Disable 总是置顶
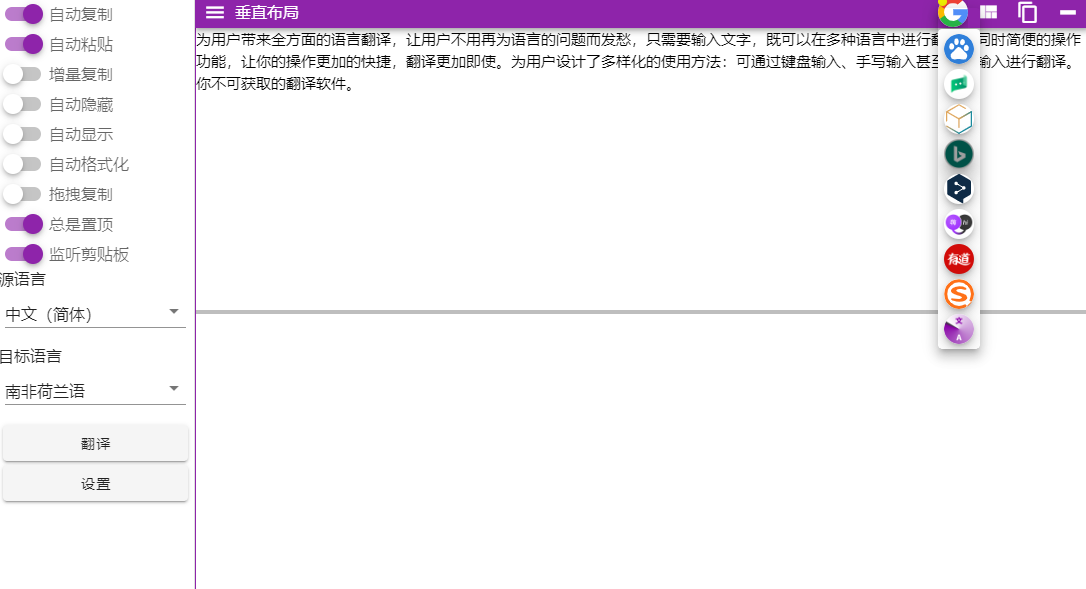The height and width of the screenshot is (589, 1086). [22, 224]
